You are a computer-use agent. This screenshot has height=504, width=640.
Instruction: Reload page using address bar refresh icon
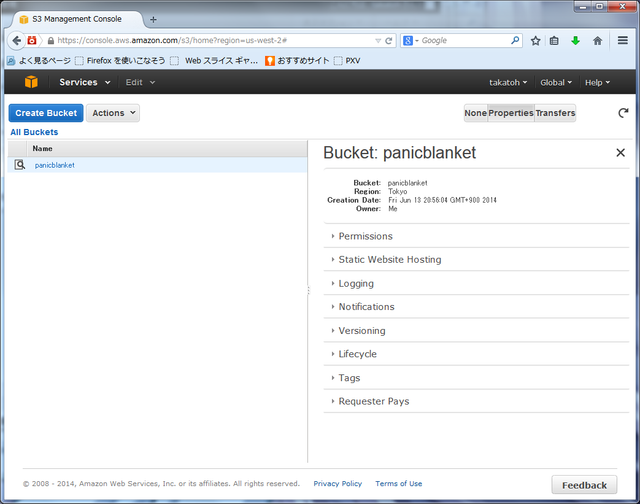[x=389, y=40]
